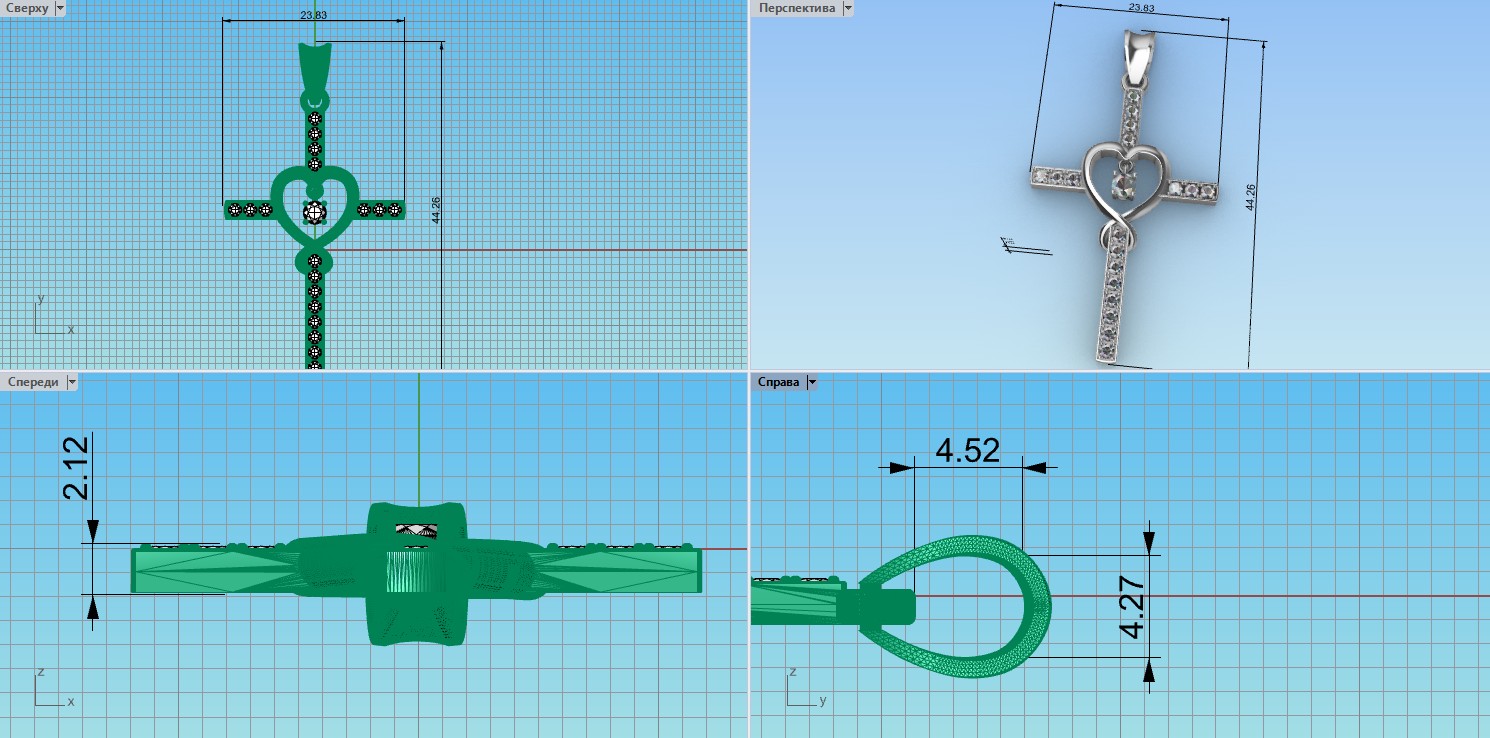Select the 44.26 dimension text in Сверху view
The width and height of the screenshot is (1490, 738).
(x=435, y=210)
